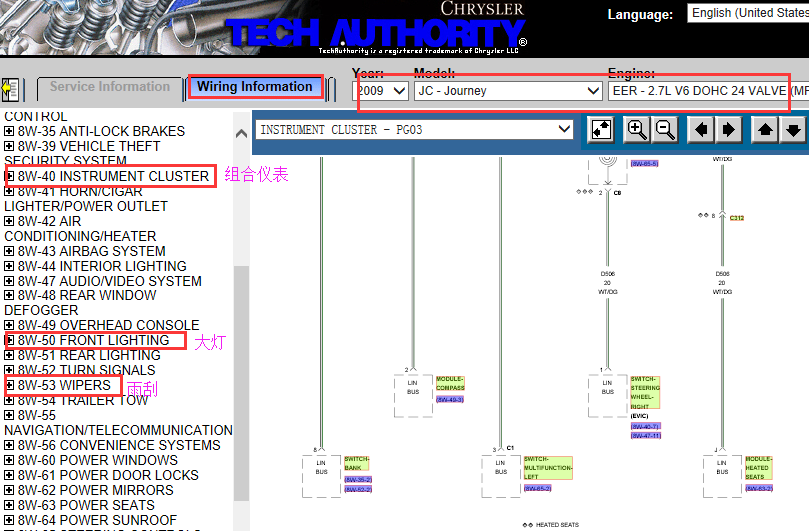Click the SWITCH-STEERING WHEEL-RIGHT component label
This screenshot has height=531, width=809.
[645, 393]
